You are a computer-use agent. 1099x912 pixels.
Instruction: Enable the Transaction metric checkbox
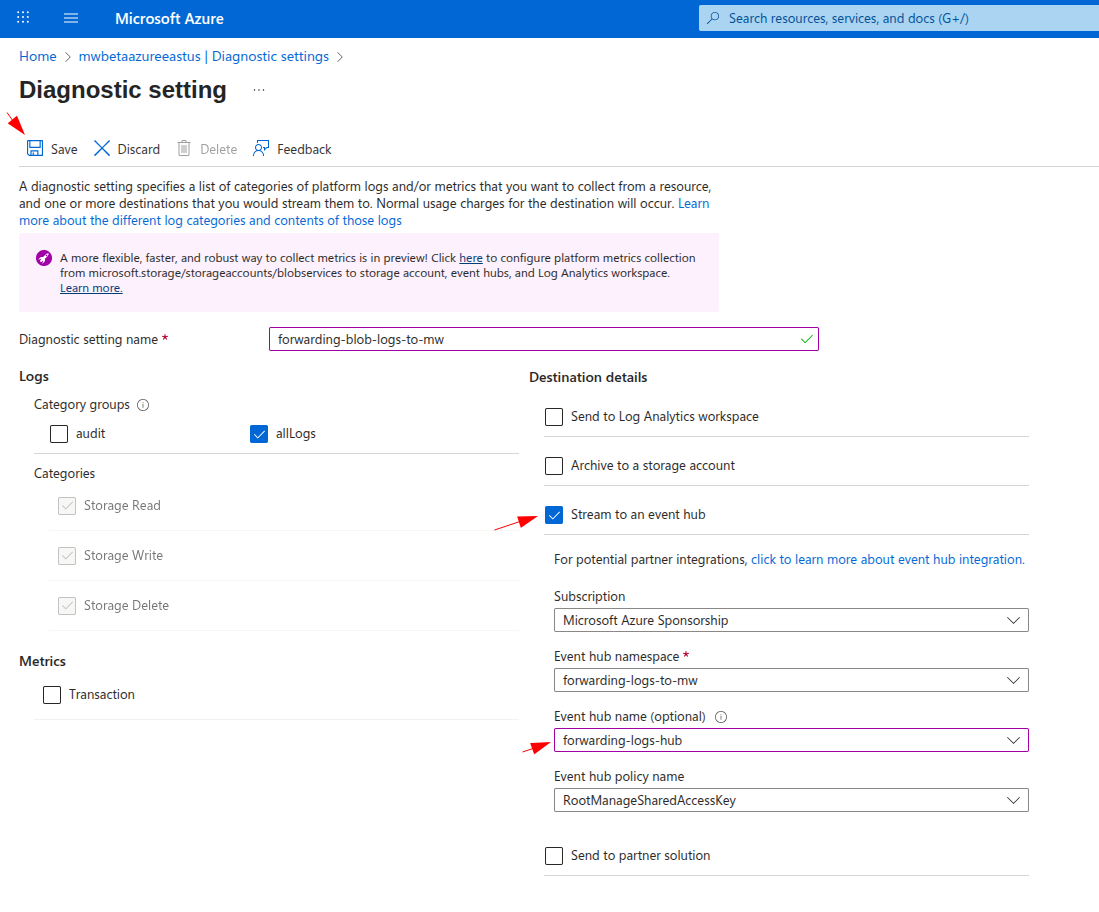52,694
